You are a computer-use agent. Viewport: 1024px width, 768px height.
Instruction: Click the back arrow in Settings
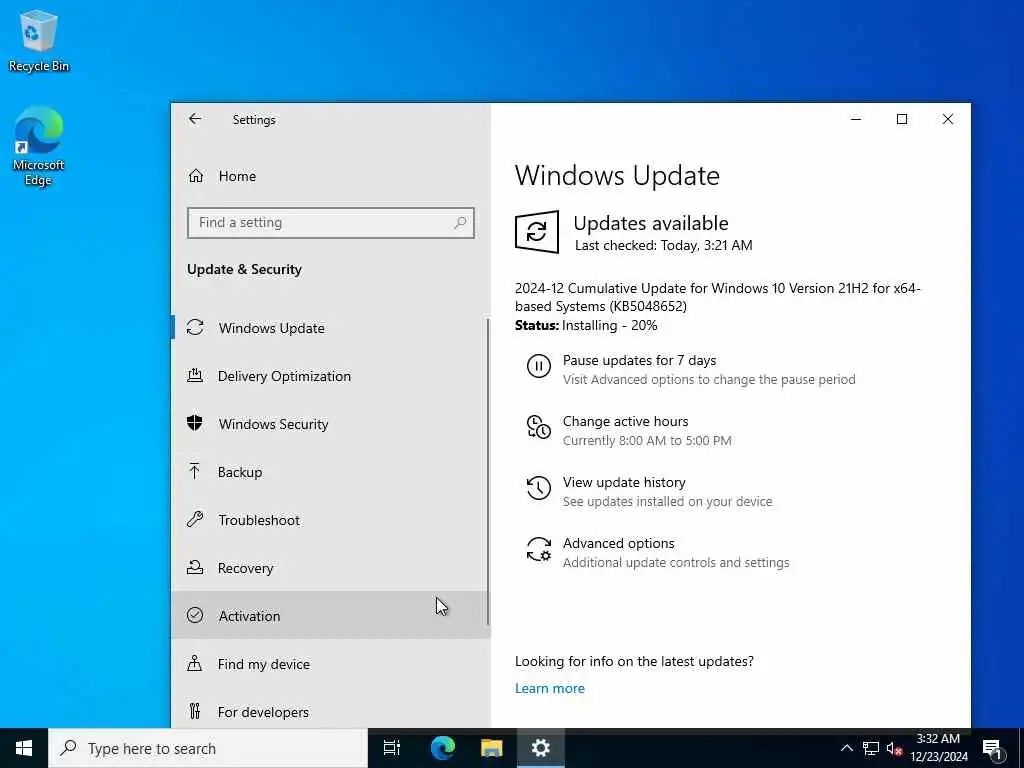click(x=195, y=119)
